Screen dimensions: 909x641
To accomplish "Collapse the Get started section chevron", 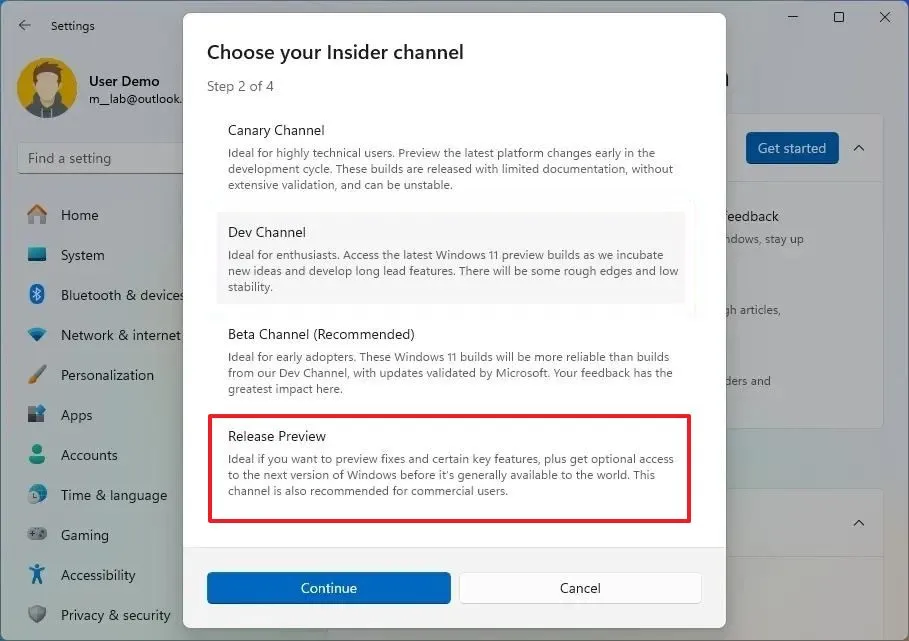I will (859, 147).
